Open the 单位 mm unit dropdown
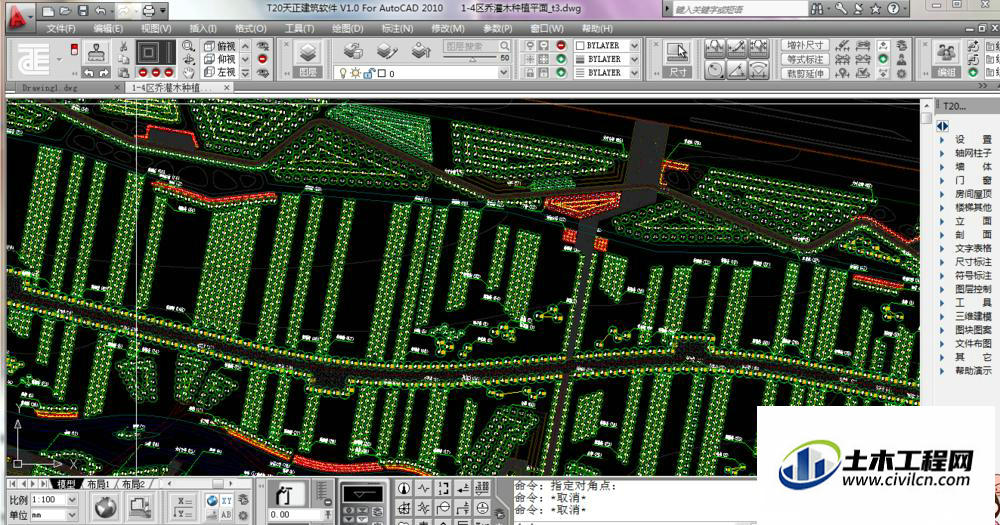This screenshot has height=525, width=1000. click(x=72, y=515)
